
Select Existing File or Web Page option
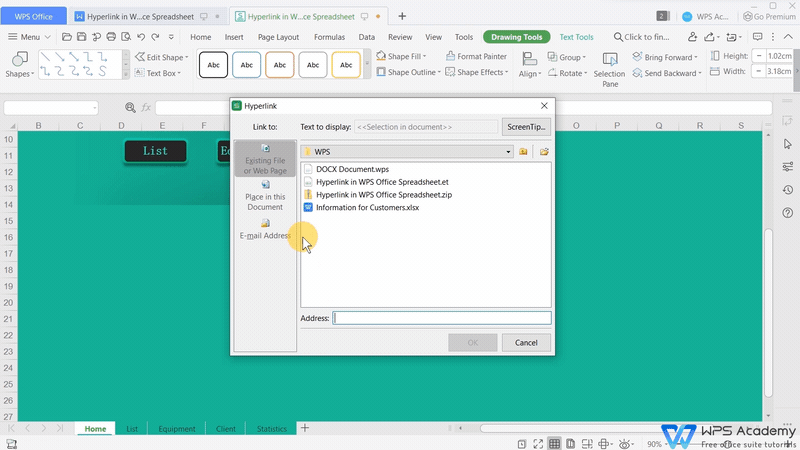(265, 160)
